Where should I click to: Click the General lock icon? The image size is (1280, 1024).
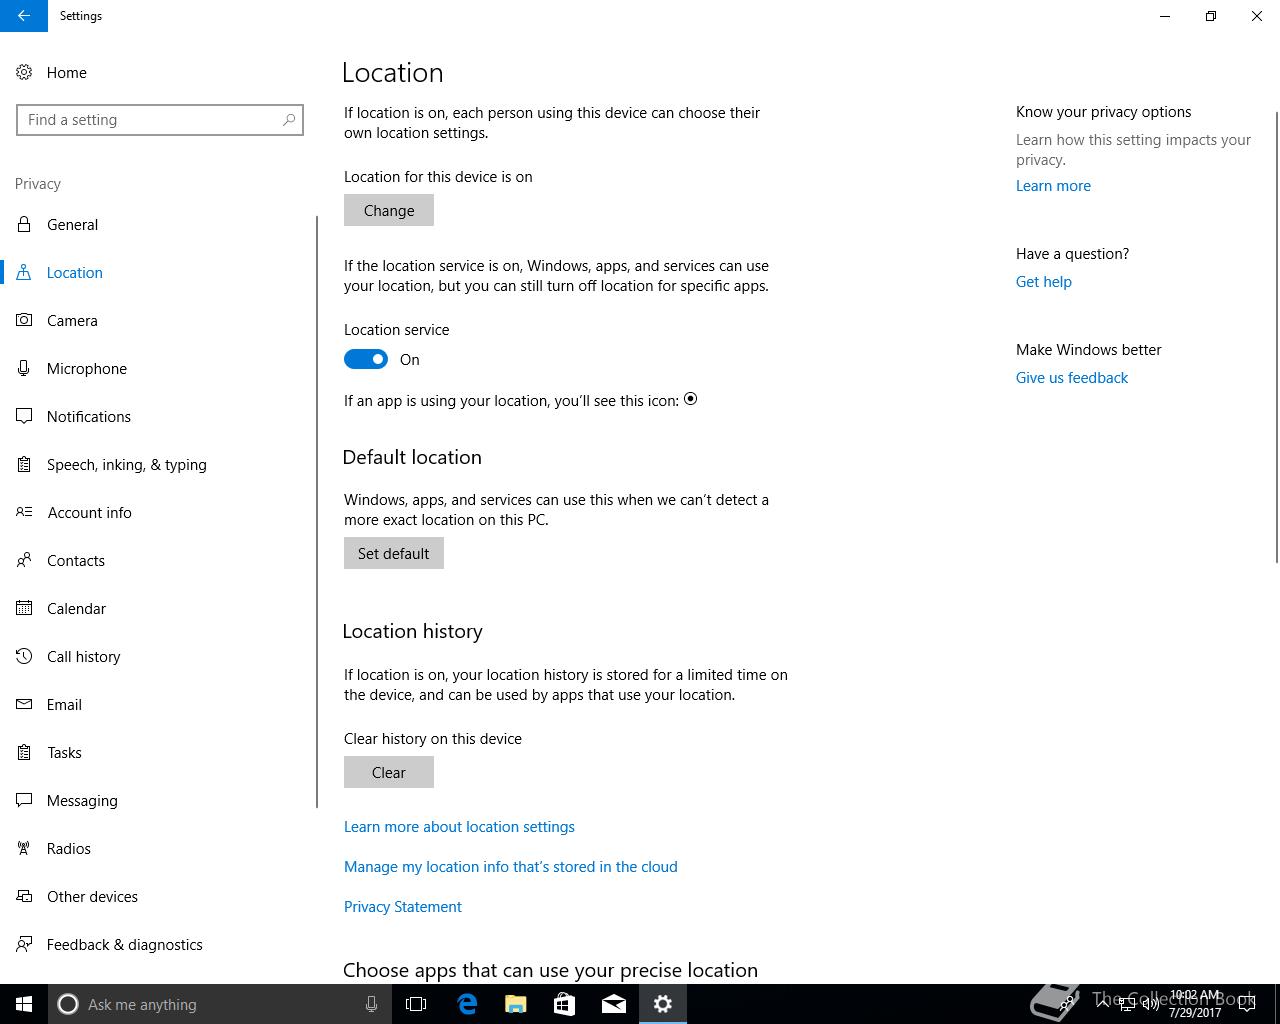[x=24, y=224]
